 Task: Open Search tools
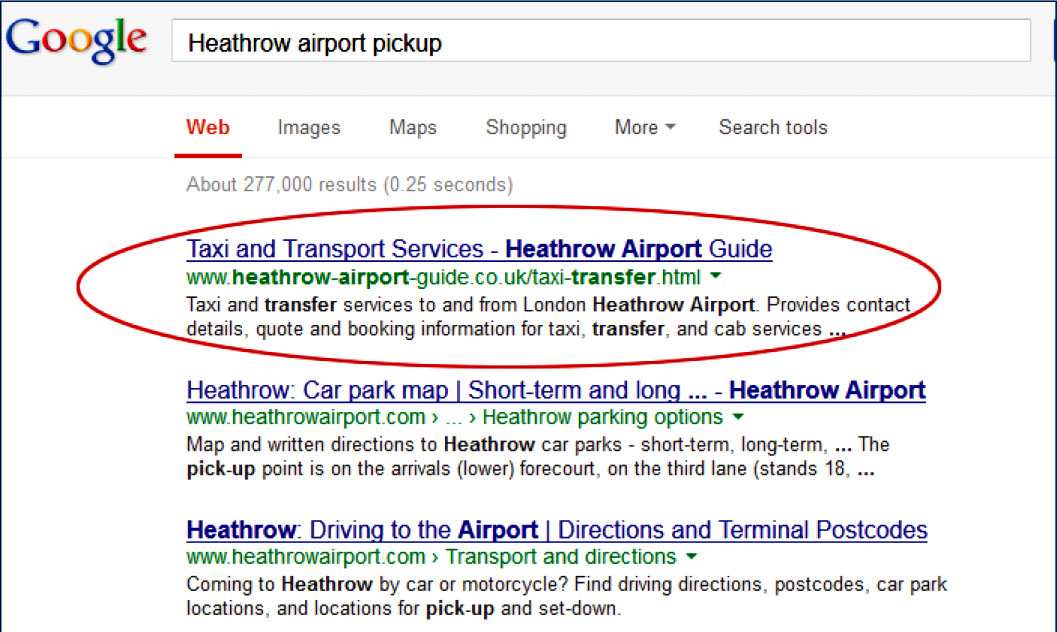(773, 127)
